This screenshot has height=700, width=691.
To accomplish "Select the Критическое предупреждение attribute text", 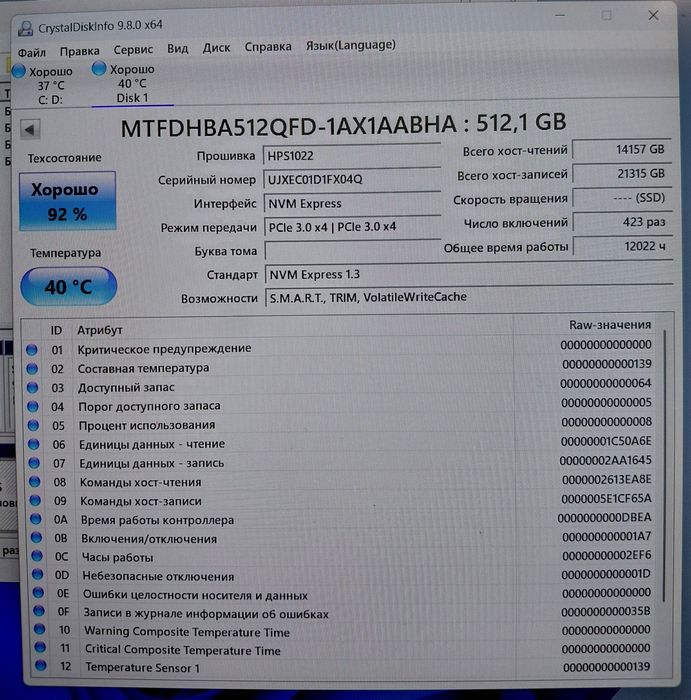I will click(x=164, y=349).
